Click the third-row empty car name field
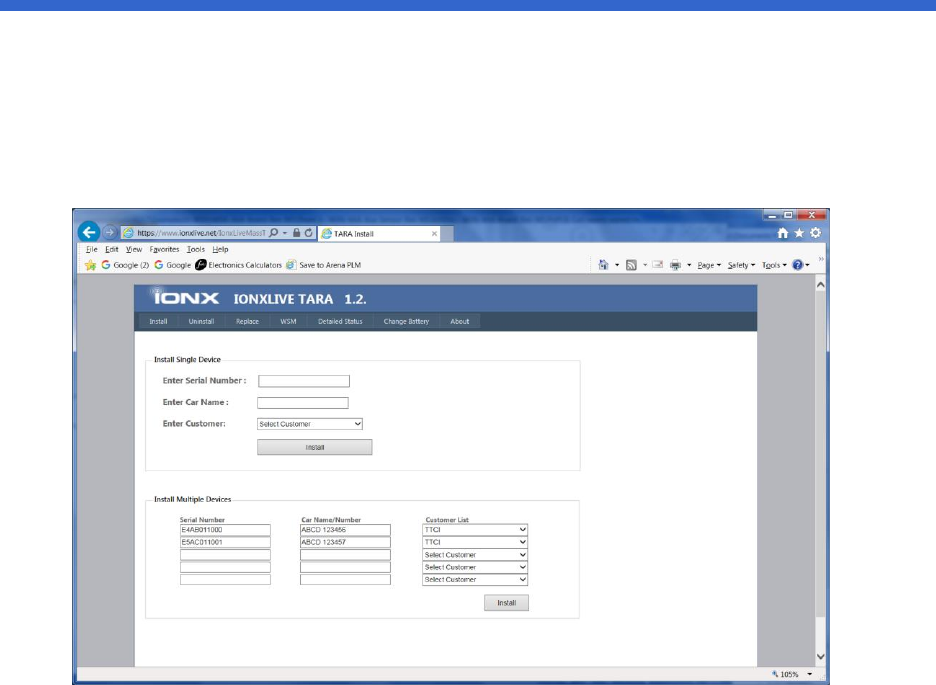The image size is (936, 685). tap(345, 555)
